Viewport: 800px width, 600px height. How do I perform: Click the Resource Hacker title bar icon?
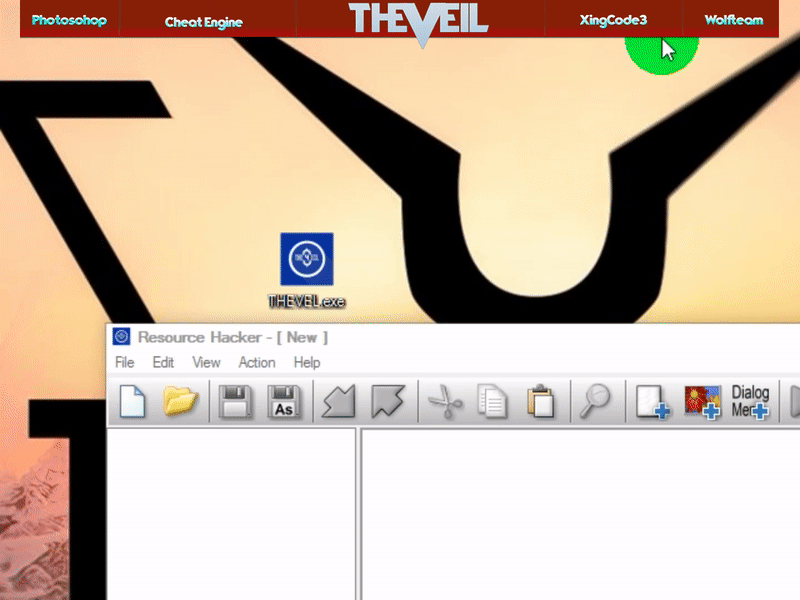[121, 337]
